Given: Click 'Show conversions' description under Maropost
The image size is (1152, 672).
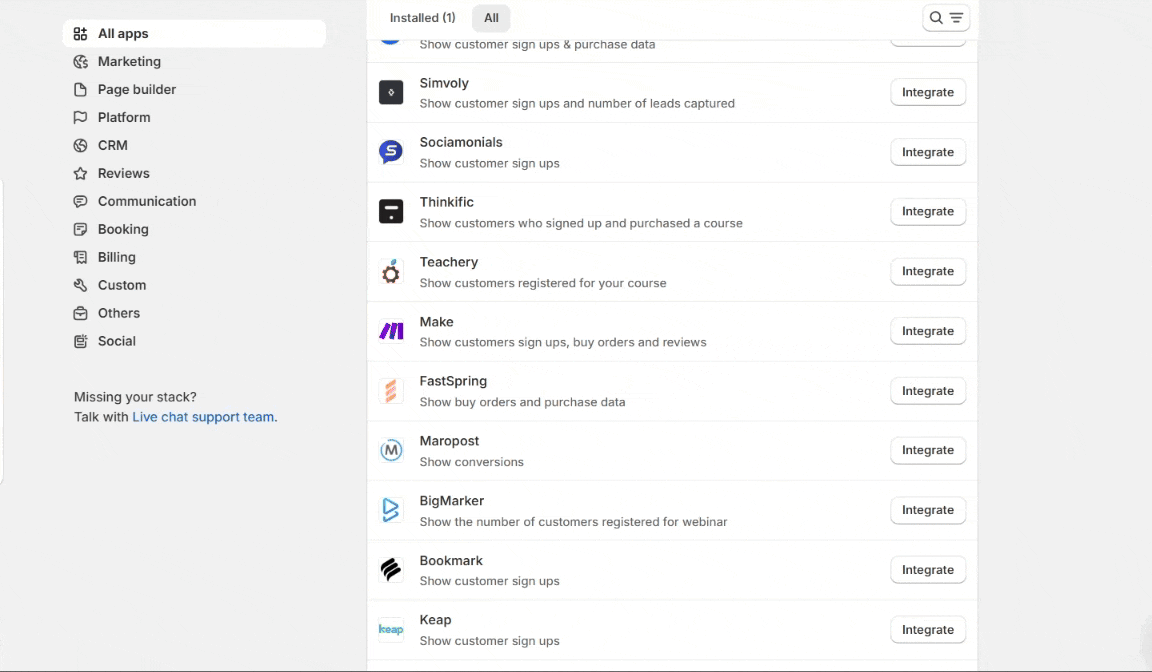Looking at the screenshot, I should (x=472, y=462).
